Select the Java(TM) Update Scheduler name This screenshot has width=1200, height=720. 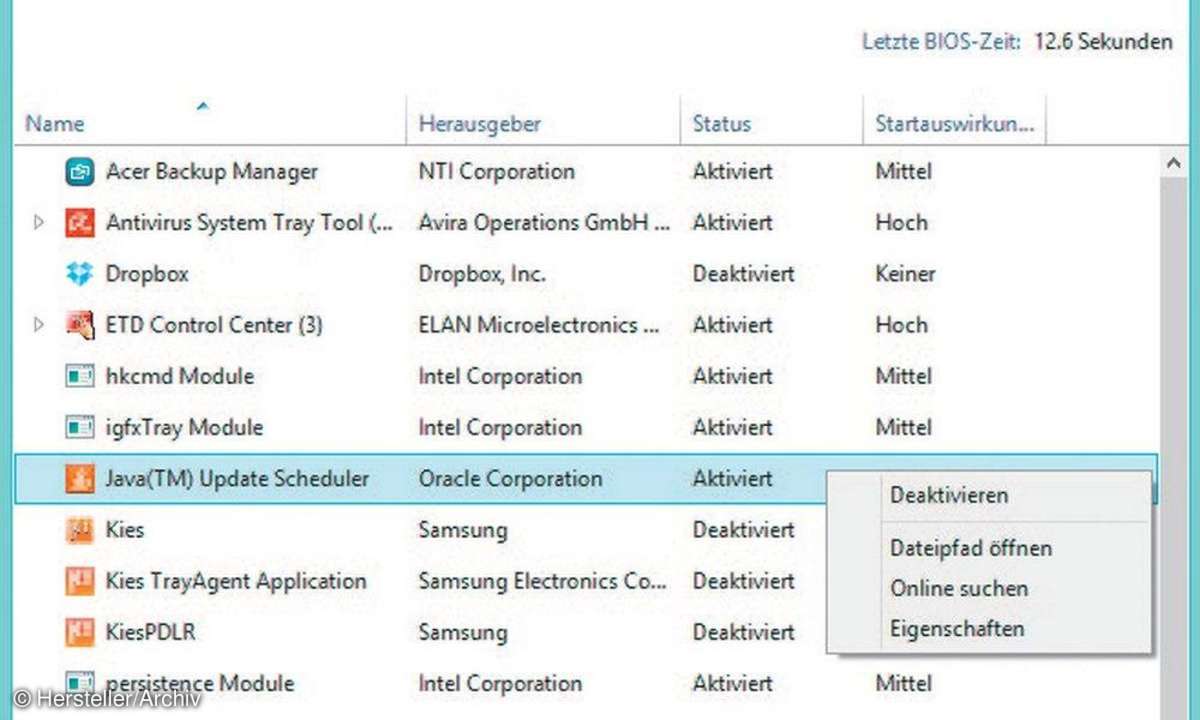pyautogui.click(x=237, y=479)
